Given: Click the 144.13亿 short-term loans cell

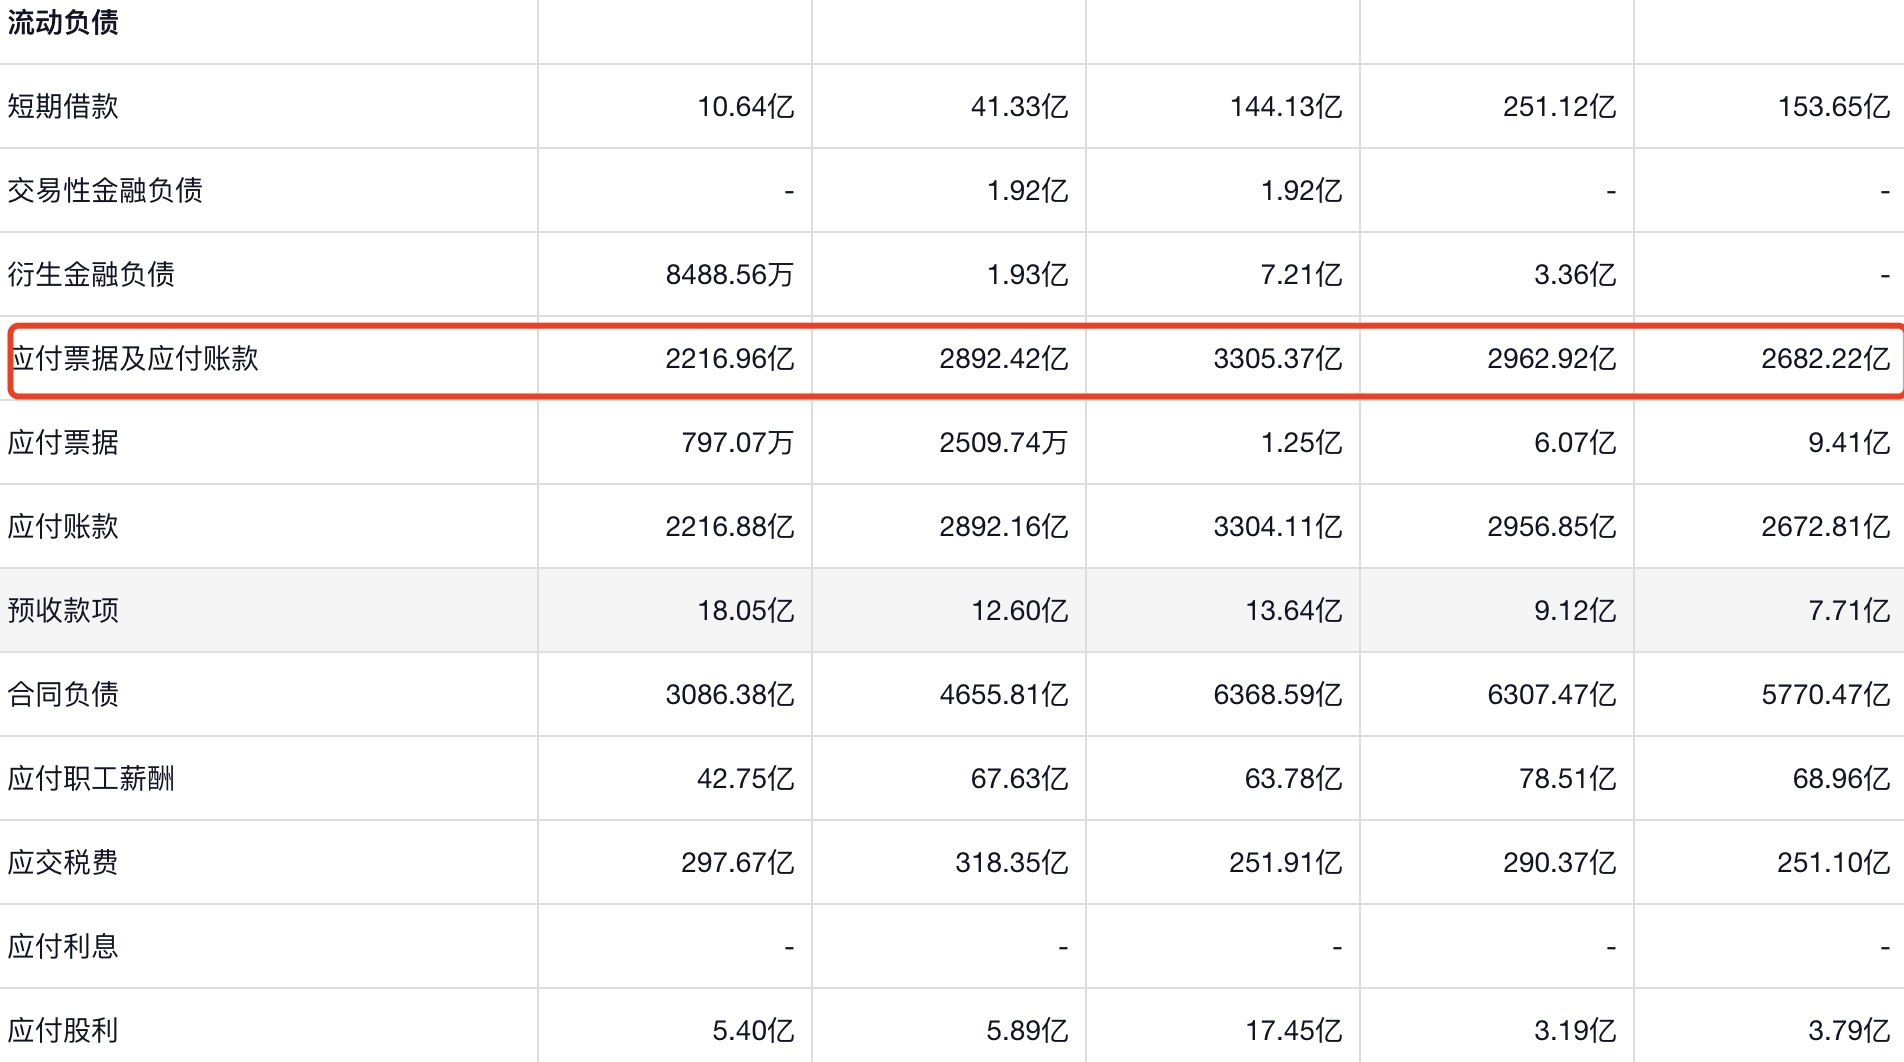Looking at the screenshot, I should (x=1285, y=106).
